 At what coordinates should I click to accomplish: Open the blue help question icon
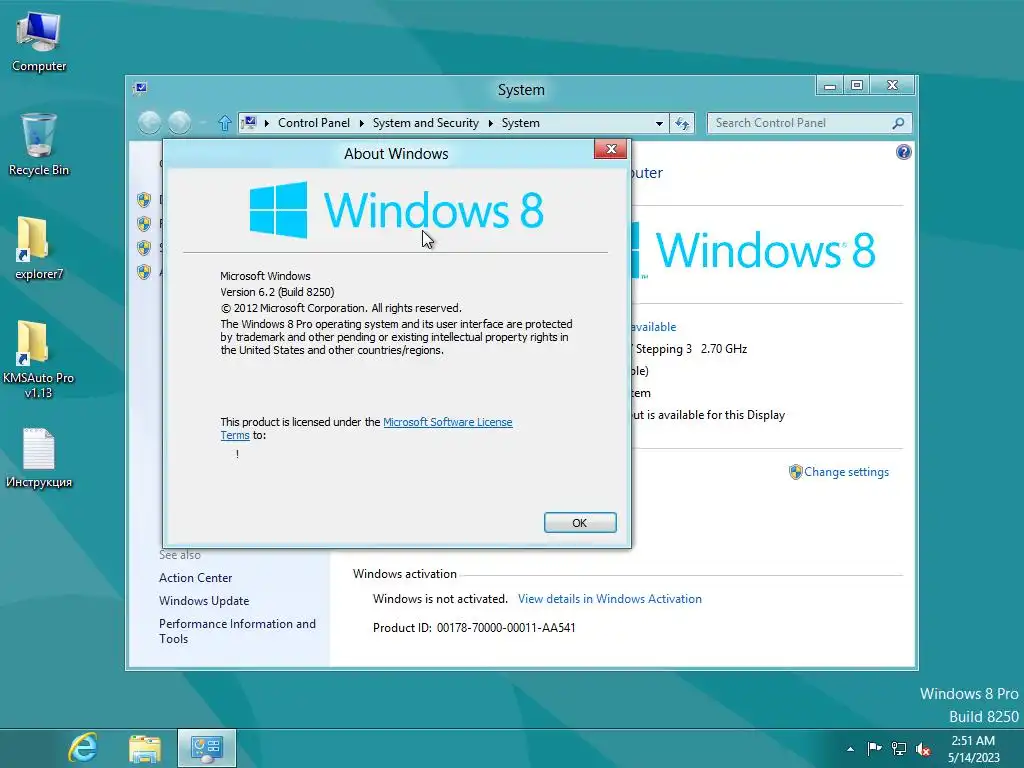(903, 152)
